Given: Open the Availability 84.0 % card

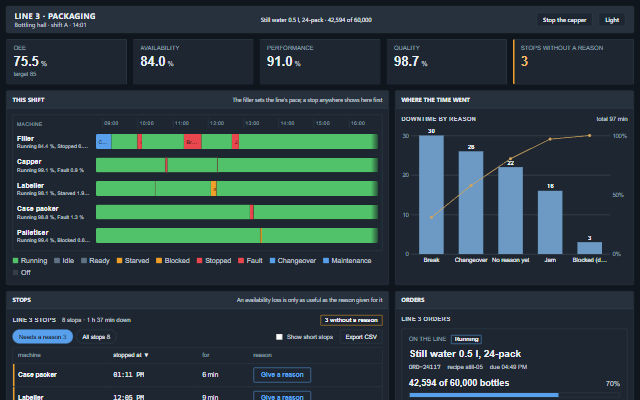Looking at the screenshot, I should click(x=193, y=62).
